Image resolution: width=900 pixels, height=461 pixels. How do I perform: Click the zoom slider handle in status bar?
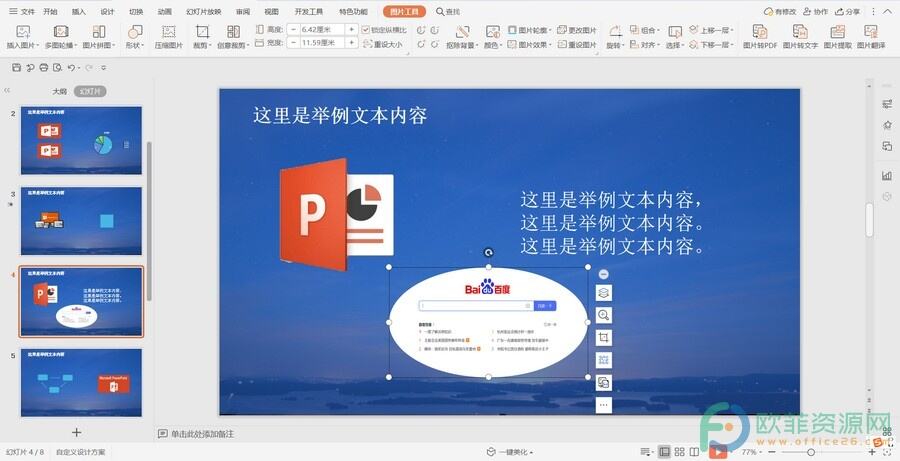811,452
